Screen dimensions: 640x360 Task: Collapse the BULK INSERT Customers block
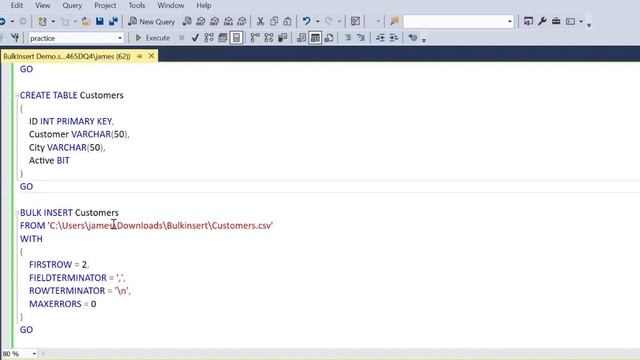click(17, 213)
